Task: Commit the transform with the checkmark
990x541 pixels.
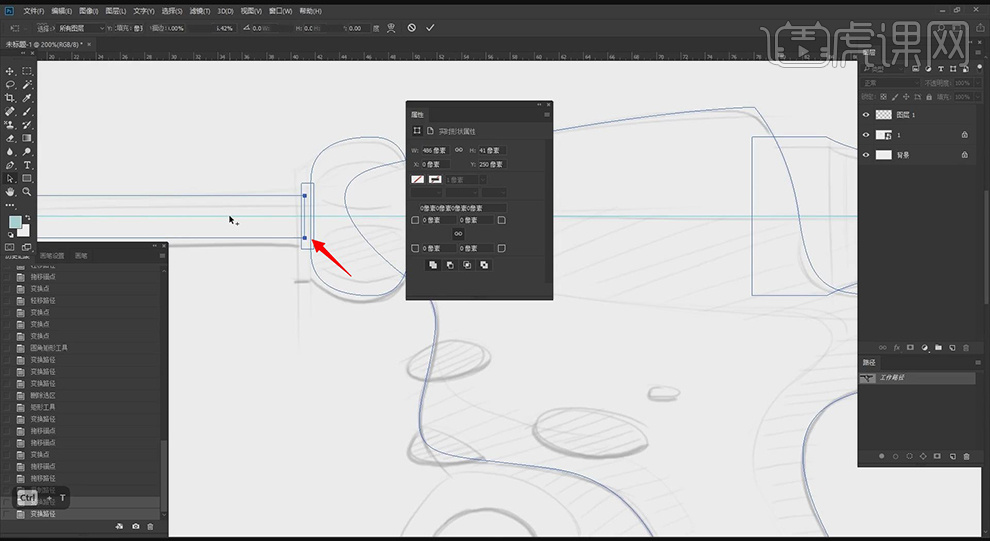Action: (x=430, y=28)
